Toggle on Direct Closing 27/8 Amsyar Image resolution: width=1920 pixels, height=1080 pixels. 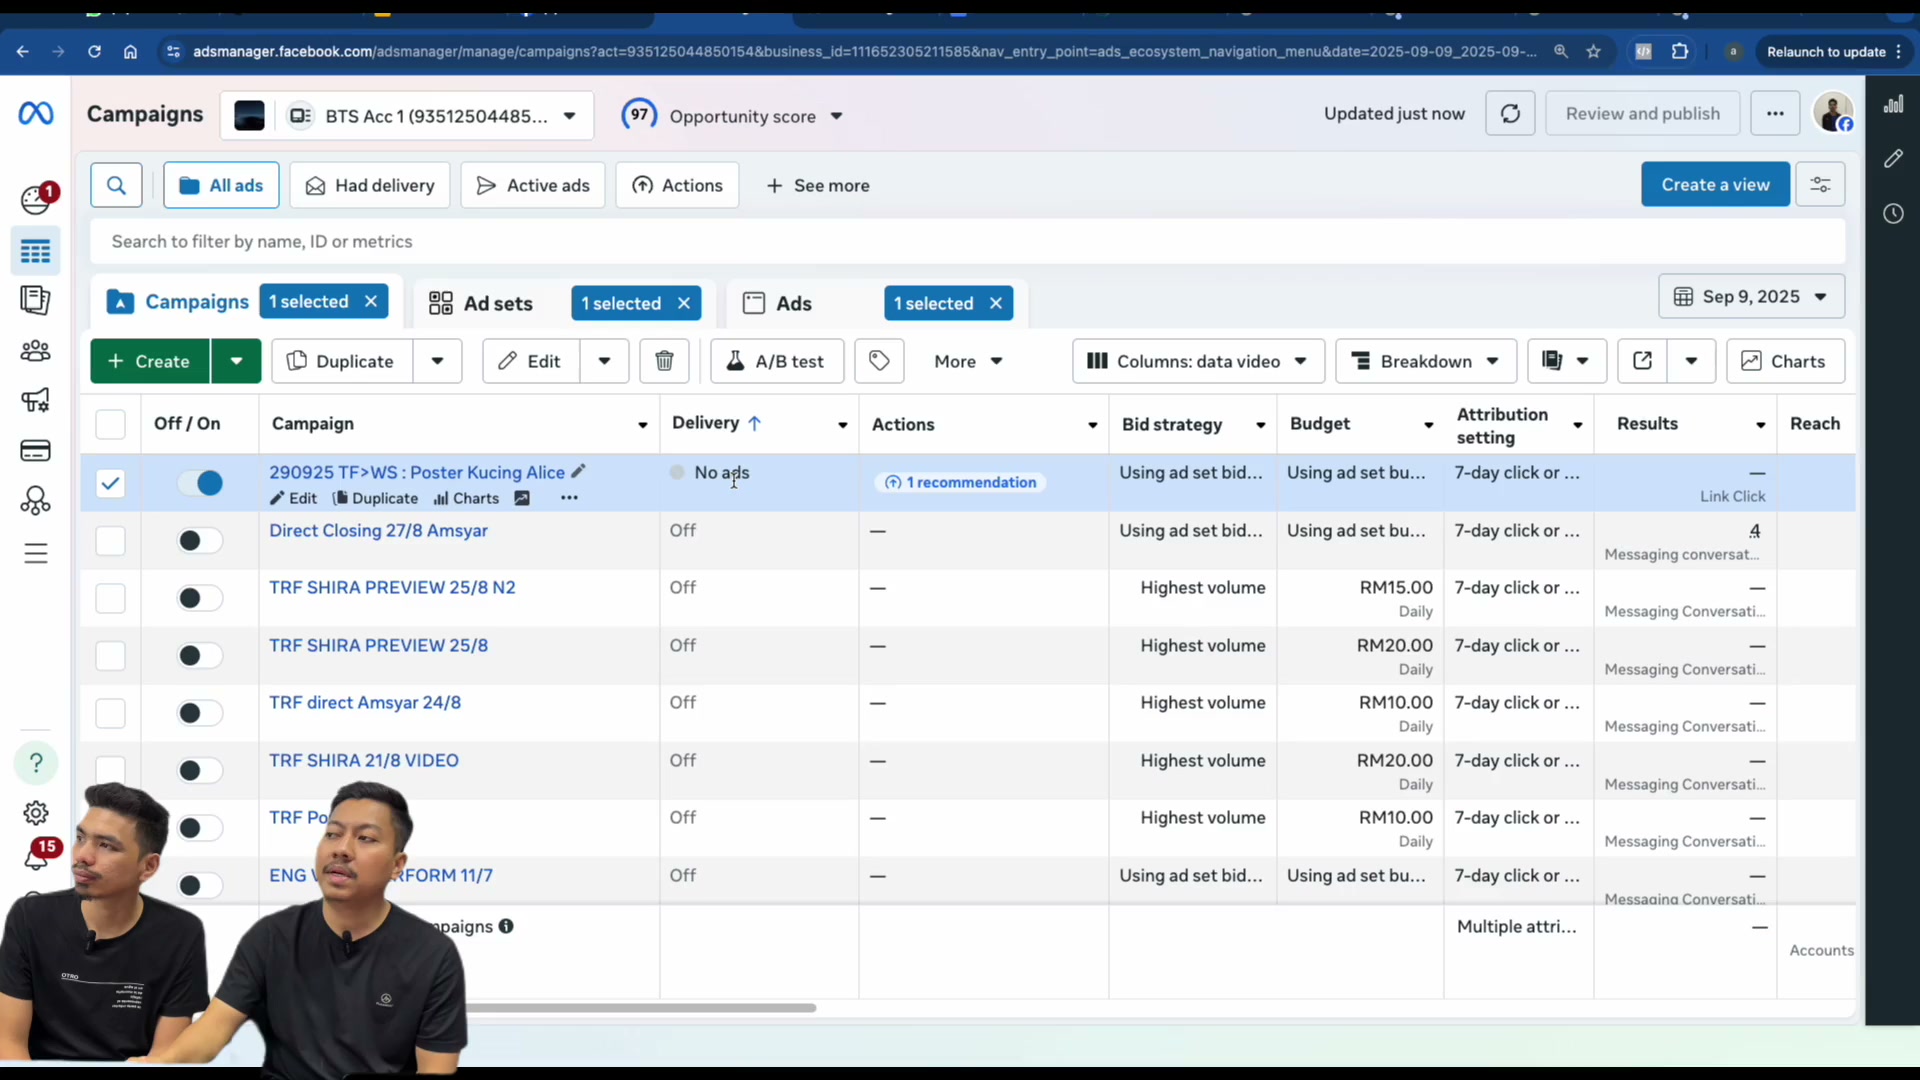point(200,541)
